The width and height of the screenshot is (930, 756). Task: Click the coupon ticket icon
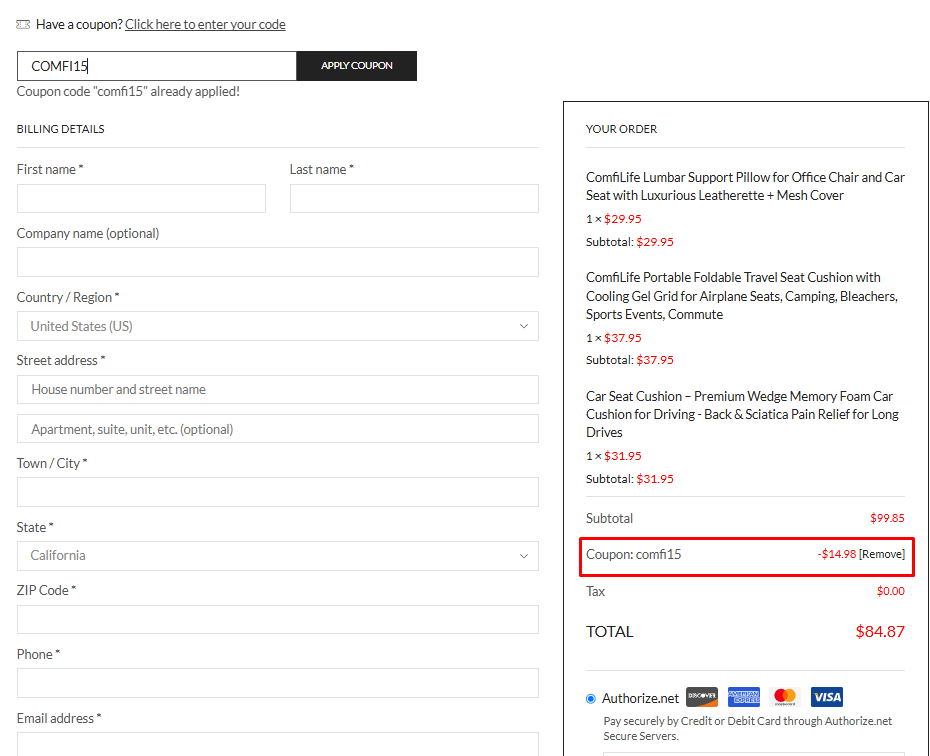click(x=23, y=24)
